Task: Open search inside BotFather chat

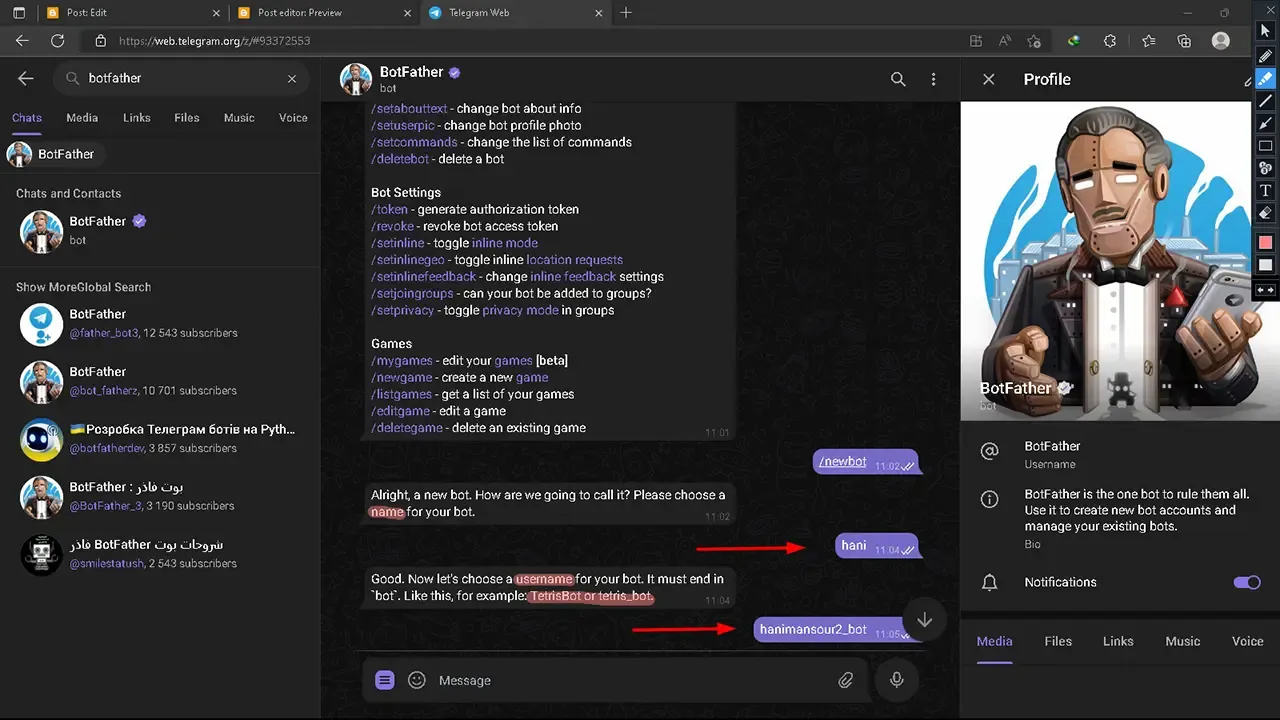Action: click(x=898, y=79)
